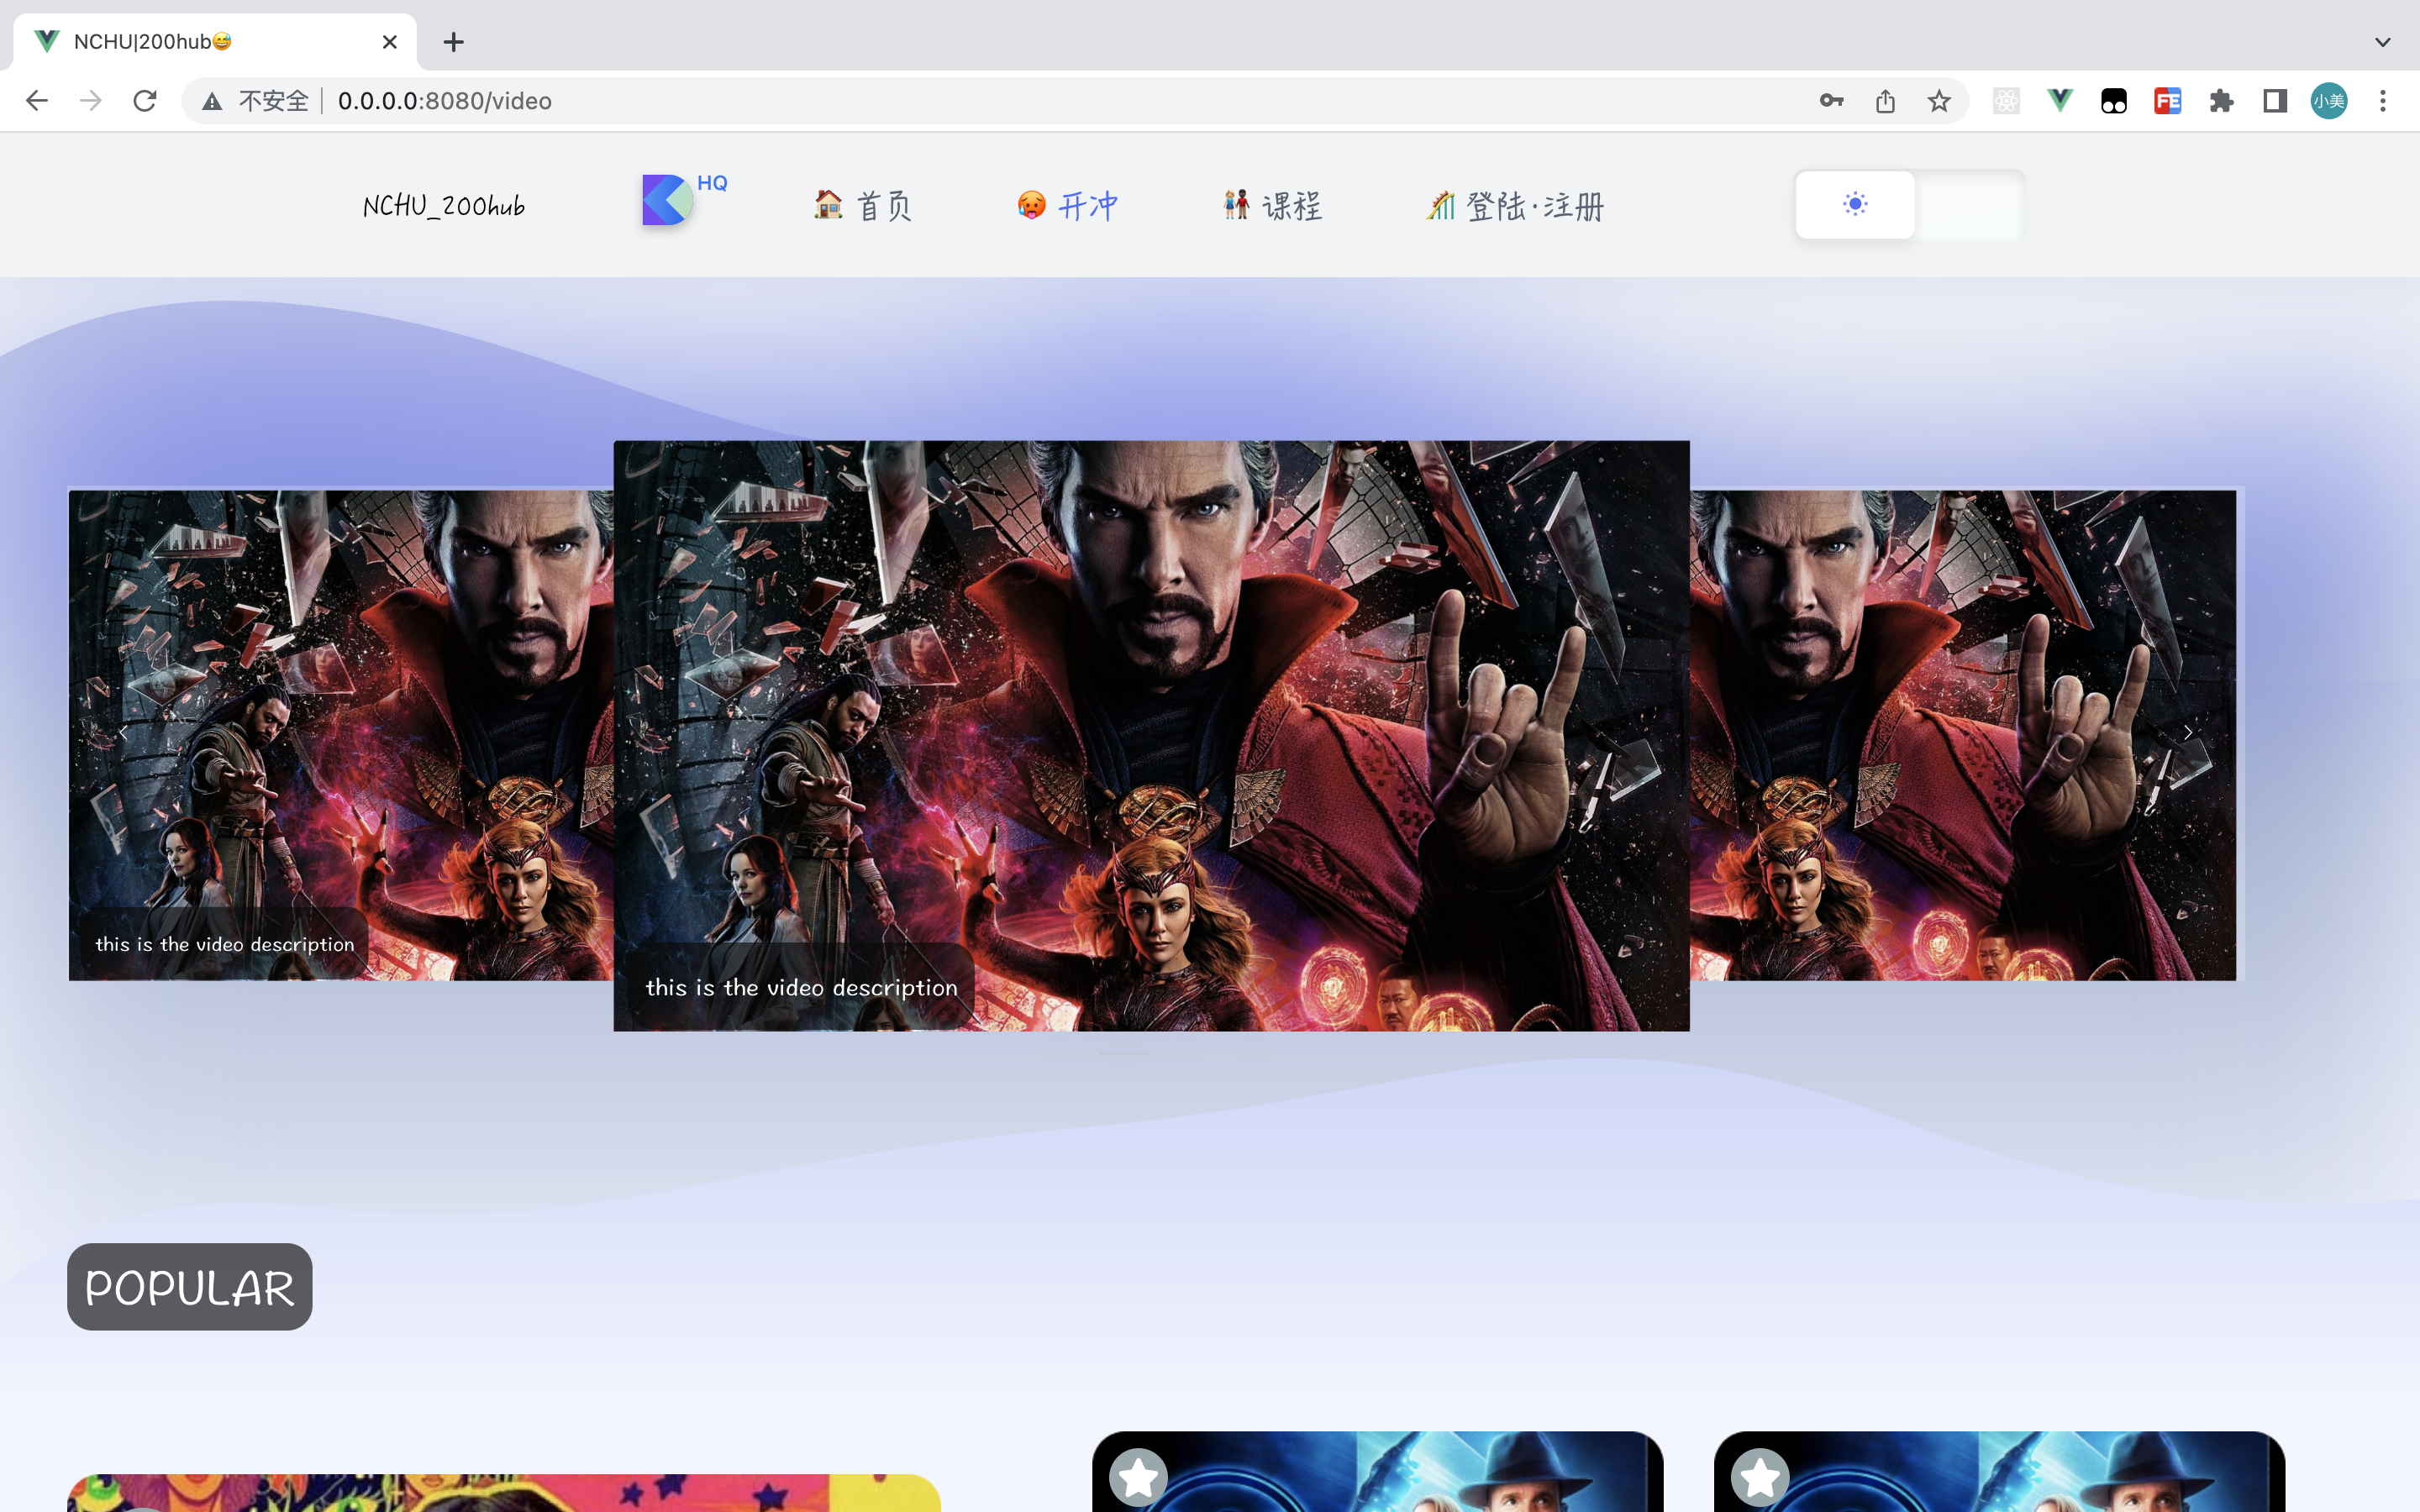
Task: Open the Chrome three-dot menu
Action: click(x=2382, y=101)
